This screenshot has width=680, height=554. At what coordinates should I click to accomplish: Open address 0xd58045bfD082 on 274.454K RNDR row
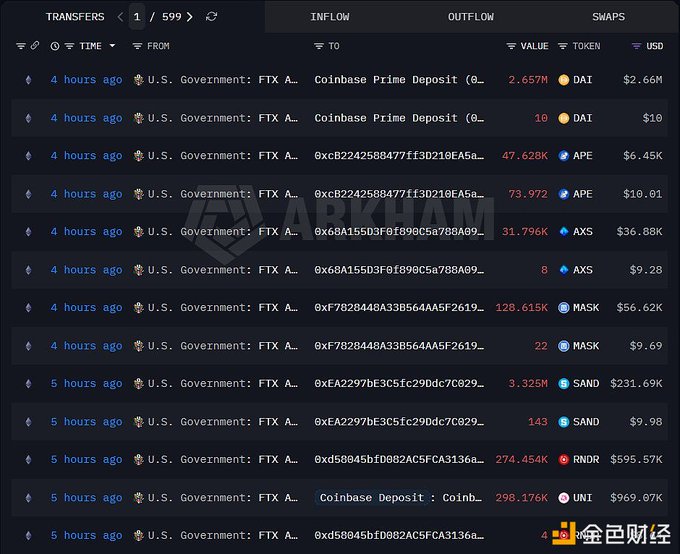(399, 459)
